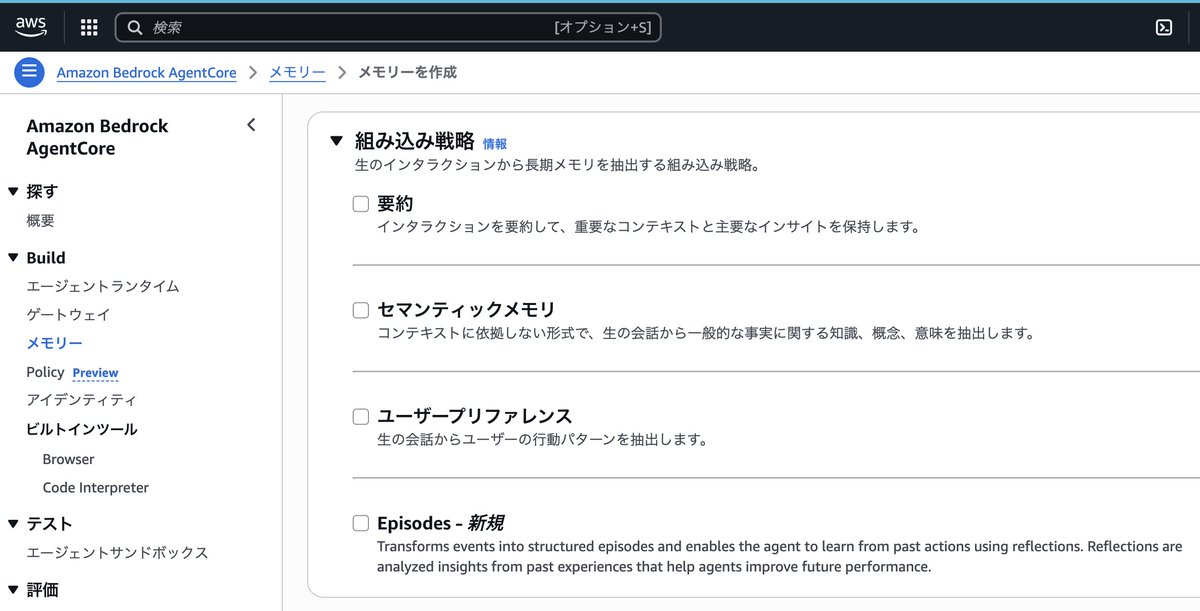Click inside the 検索 search field
Image resolution: width=1200 pixels, height=611 pixels.
300,26
